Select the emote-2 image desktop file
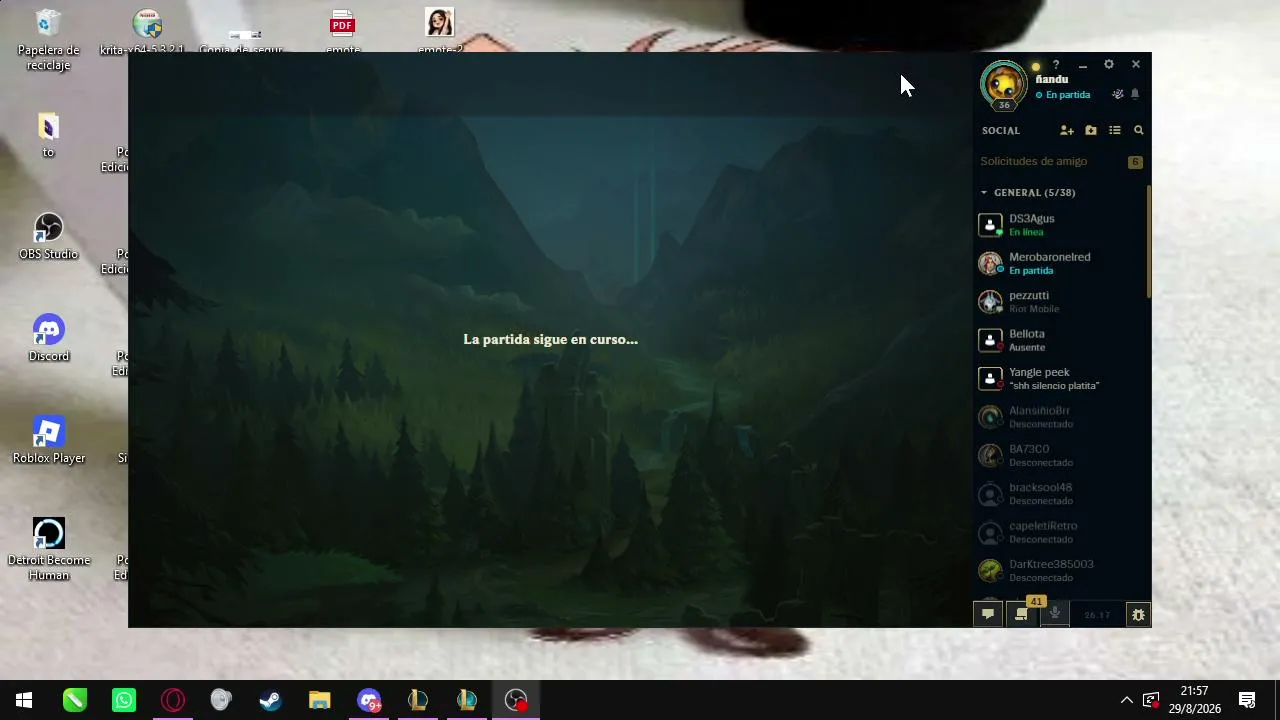 tap(440, 33)
